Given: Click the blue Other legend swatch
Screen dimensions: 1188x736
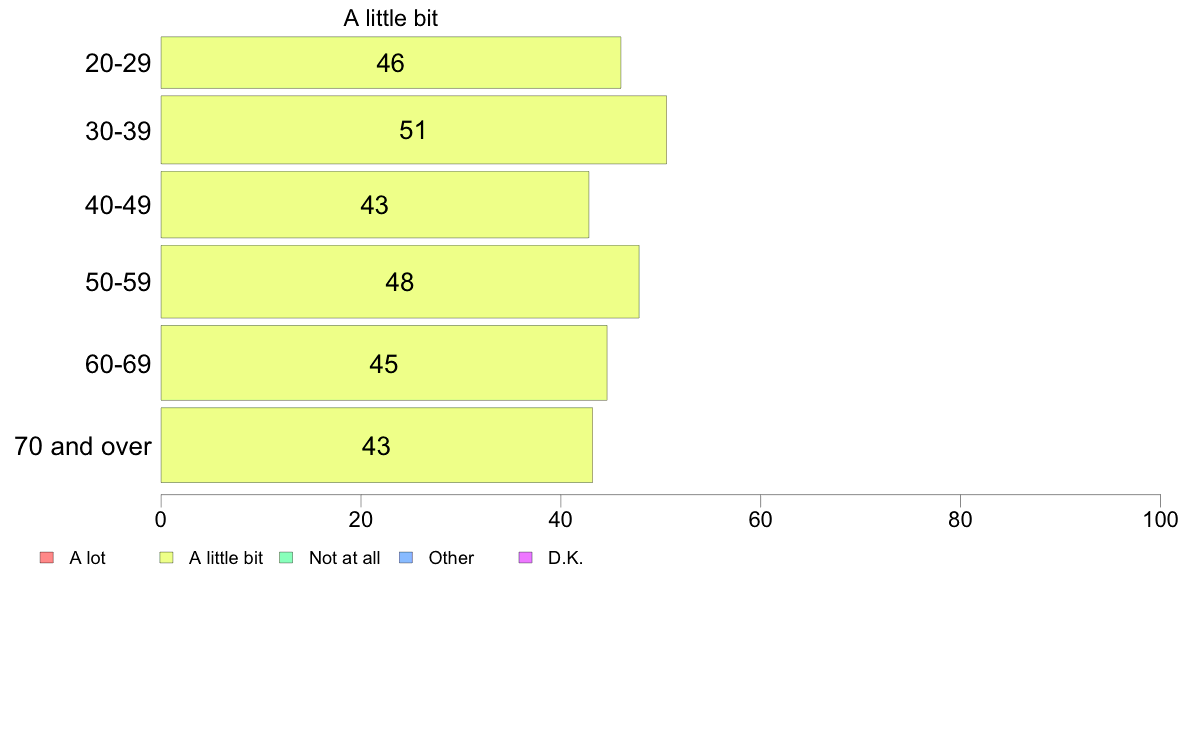Looking at the screenshot, I should tap(406, 558).
